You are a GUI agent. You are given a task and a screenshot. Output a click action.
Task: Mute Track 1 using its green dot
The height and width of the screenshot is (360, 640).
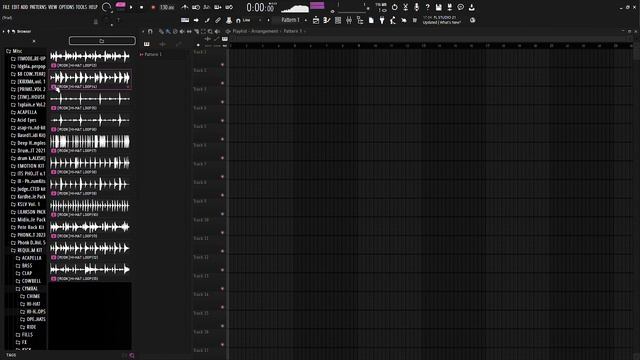pyautogui.click(x=222, y=64)
